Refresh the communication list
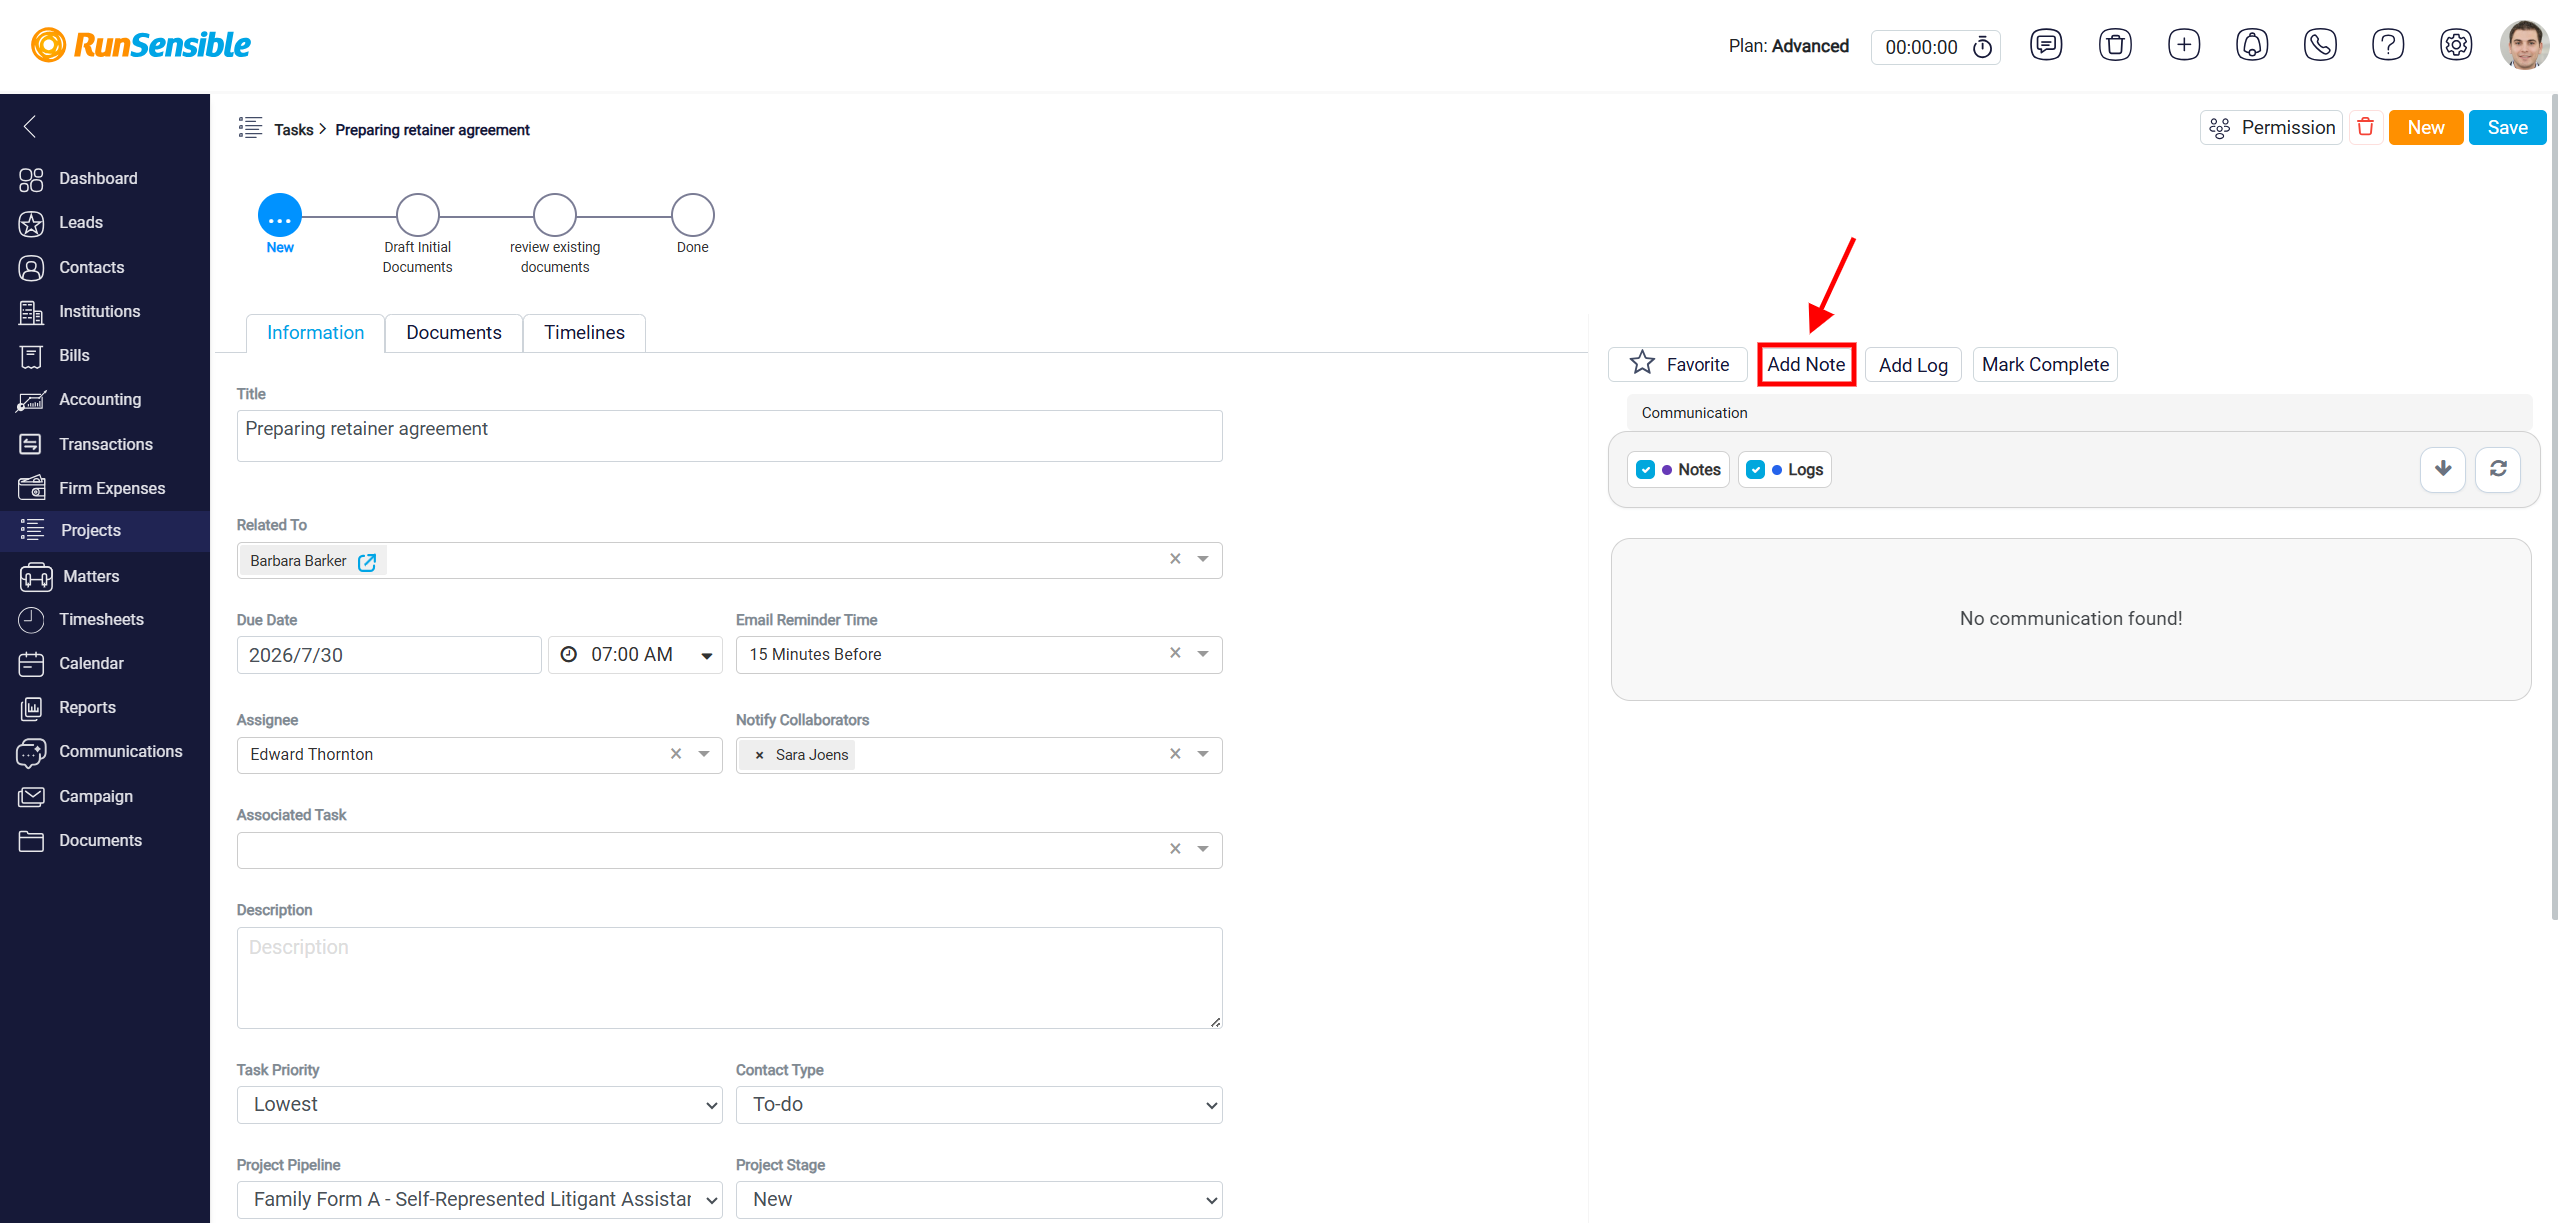The height and width of the screenshot is (1223, 2558). pyautogui.click(x=2498, y=469)
